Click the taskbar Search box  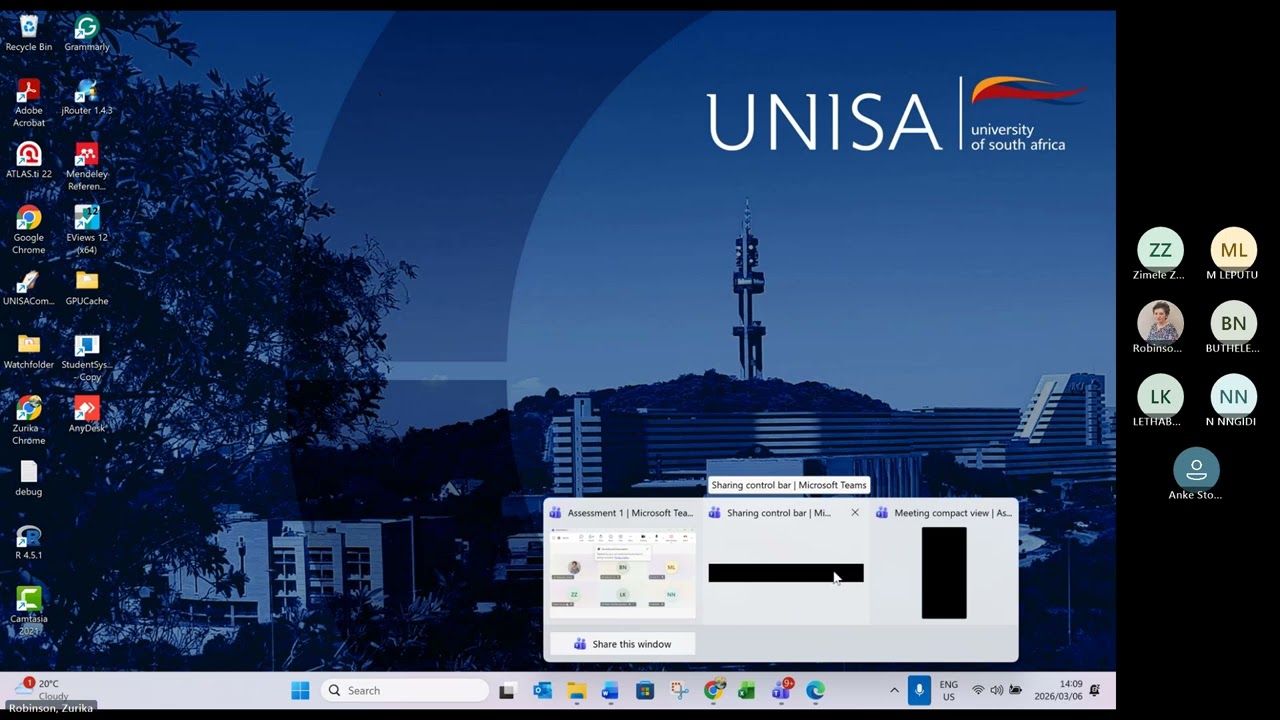tap(405, 690)
